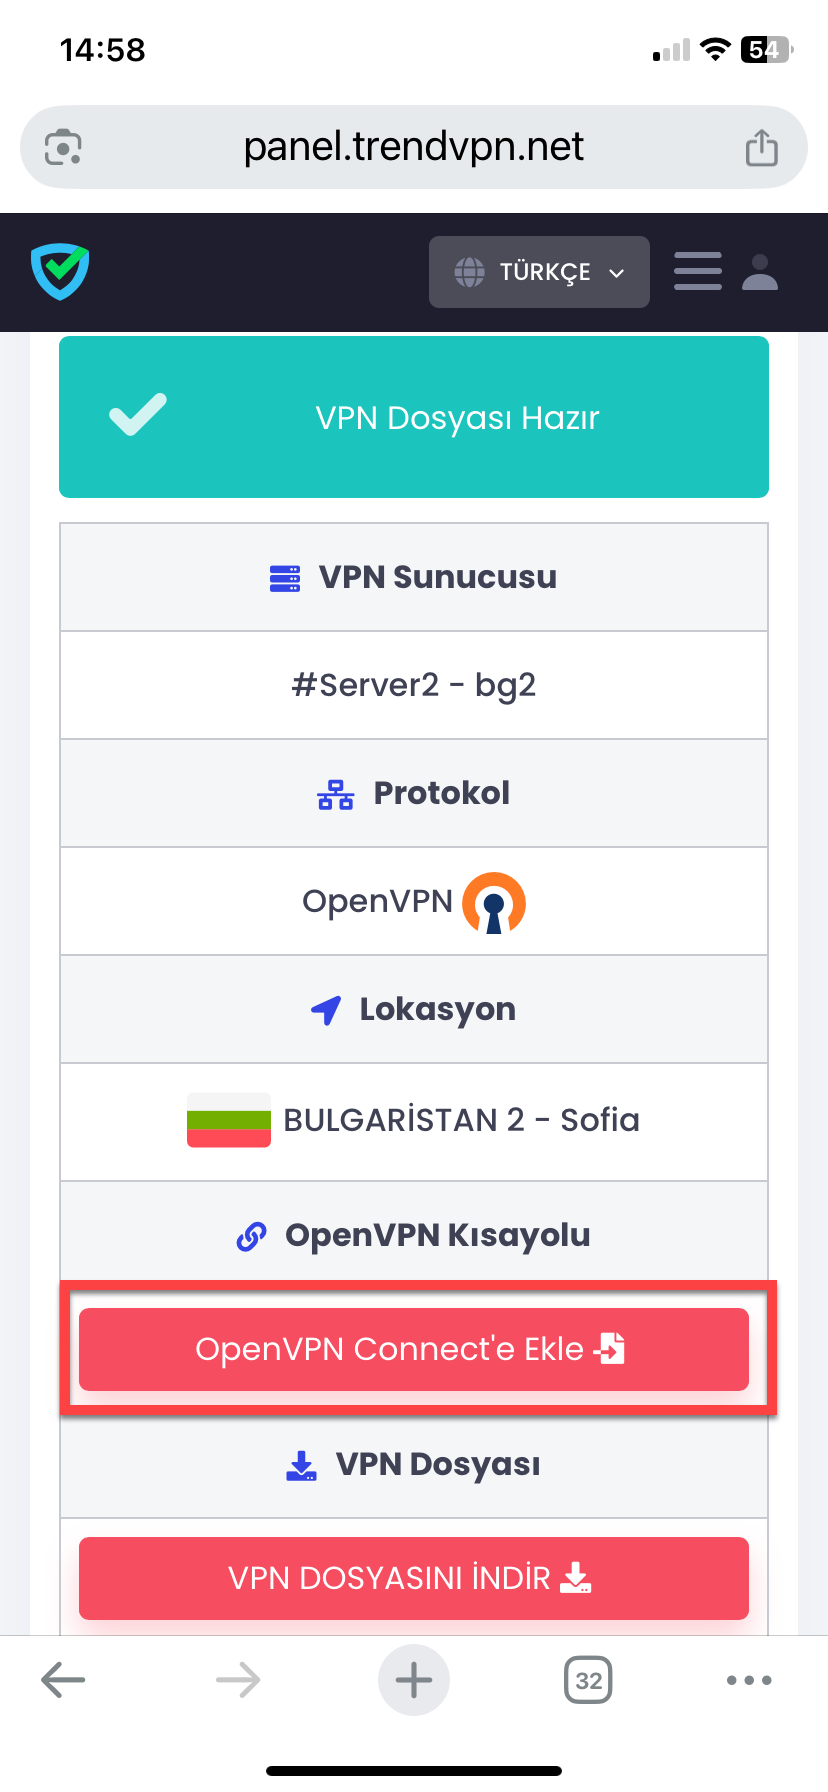This screenshot has height=1792, width=828.
Task: Open the user profile icon
Action: coord(760,271)
